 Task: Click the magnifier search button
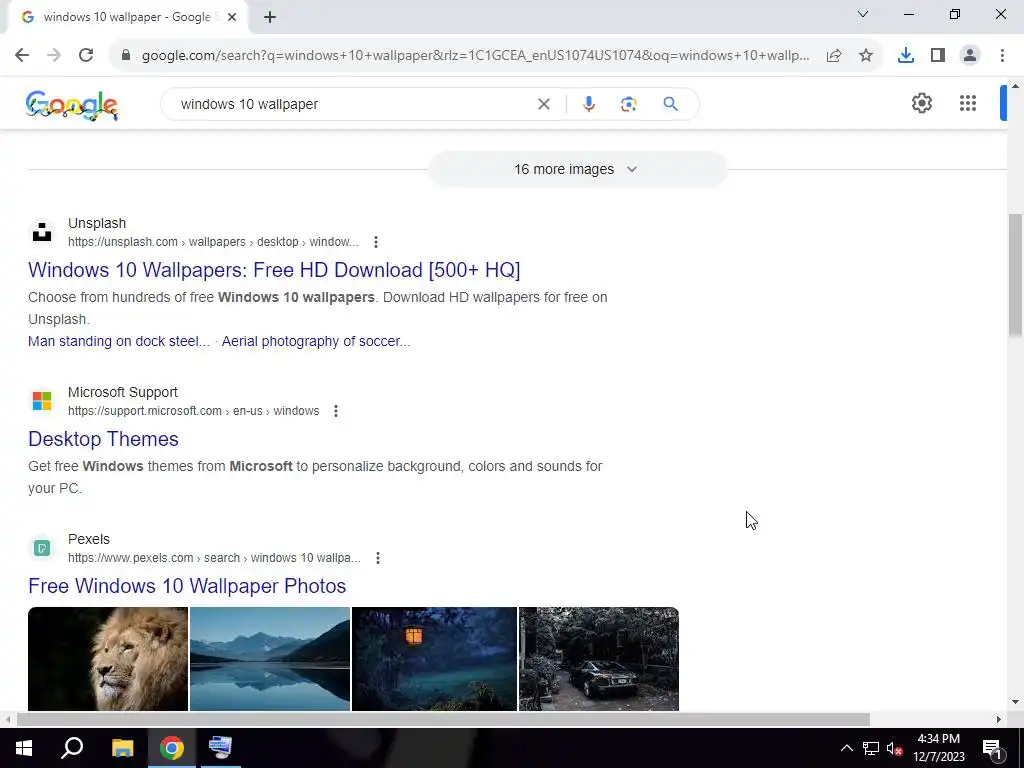click(x=670, y=104)
